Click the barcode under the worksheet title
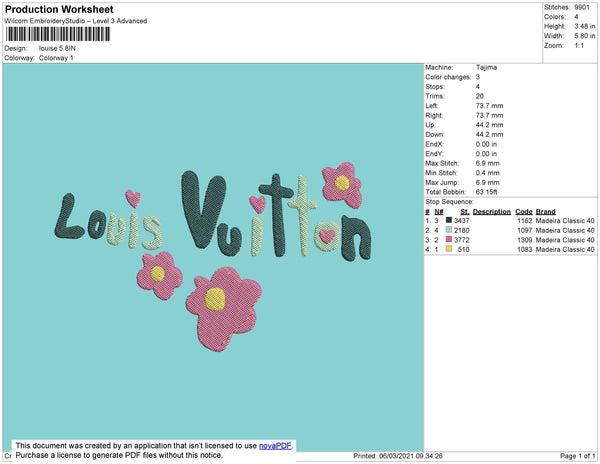Image resolution: width=600 pixels, height=464 pixels. (58, 34)
